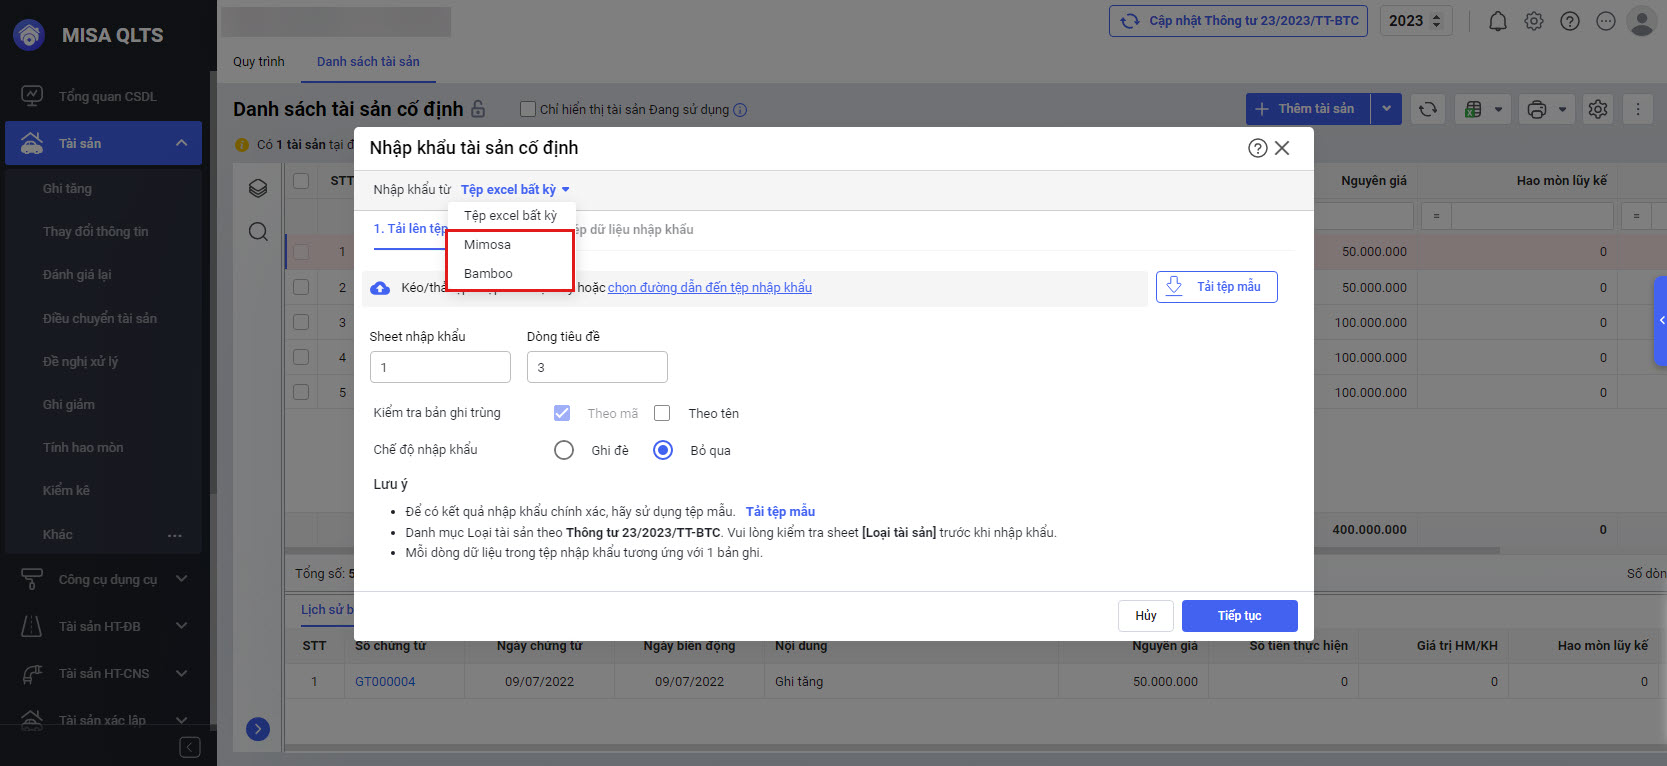This screenshot has width=1667, height=766.
Task: Click the refresh icon beside Thêm tài sản
Action: [x=1427, y=109]
